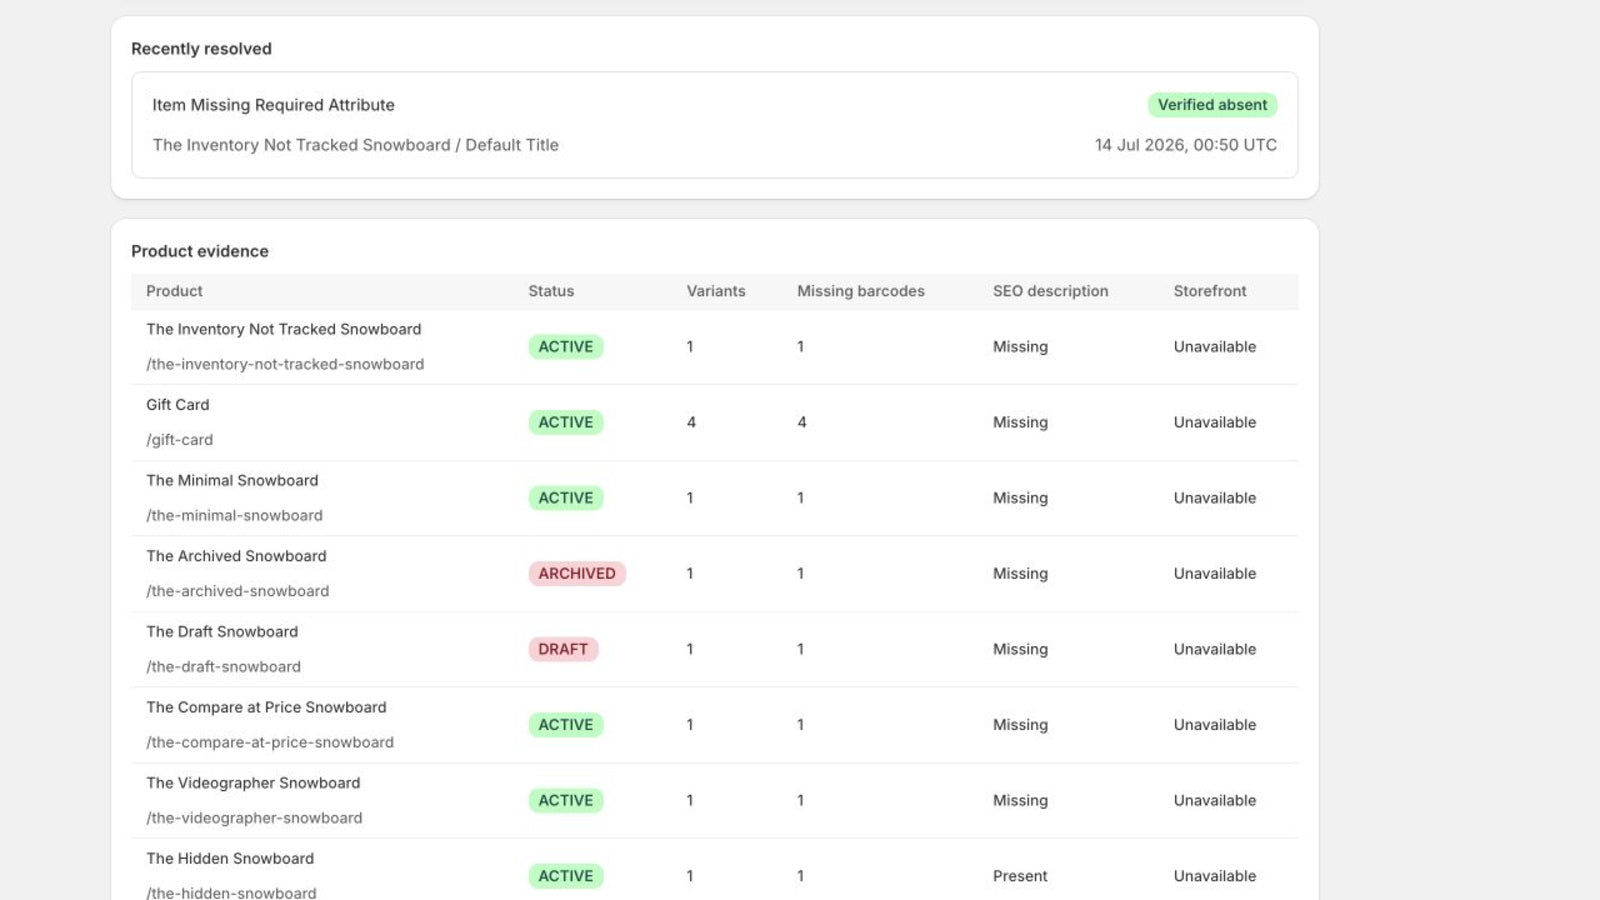The height and width of the screenshot is (900, 1600).
Task: Select Unavailable storefront value for The Draft Snowboard
Action: click(x=1215, y=649)
